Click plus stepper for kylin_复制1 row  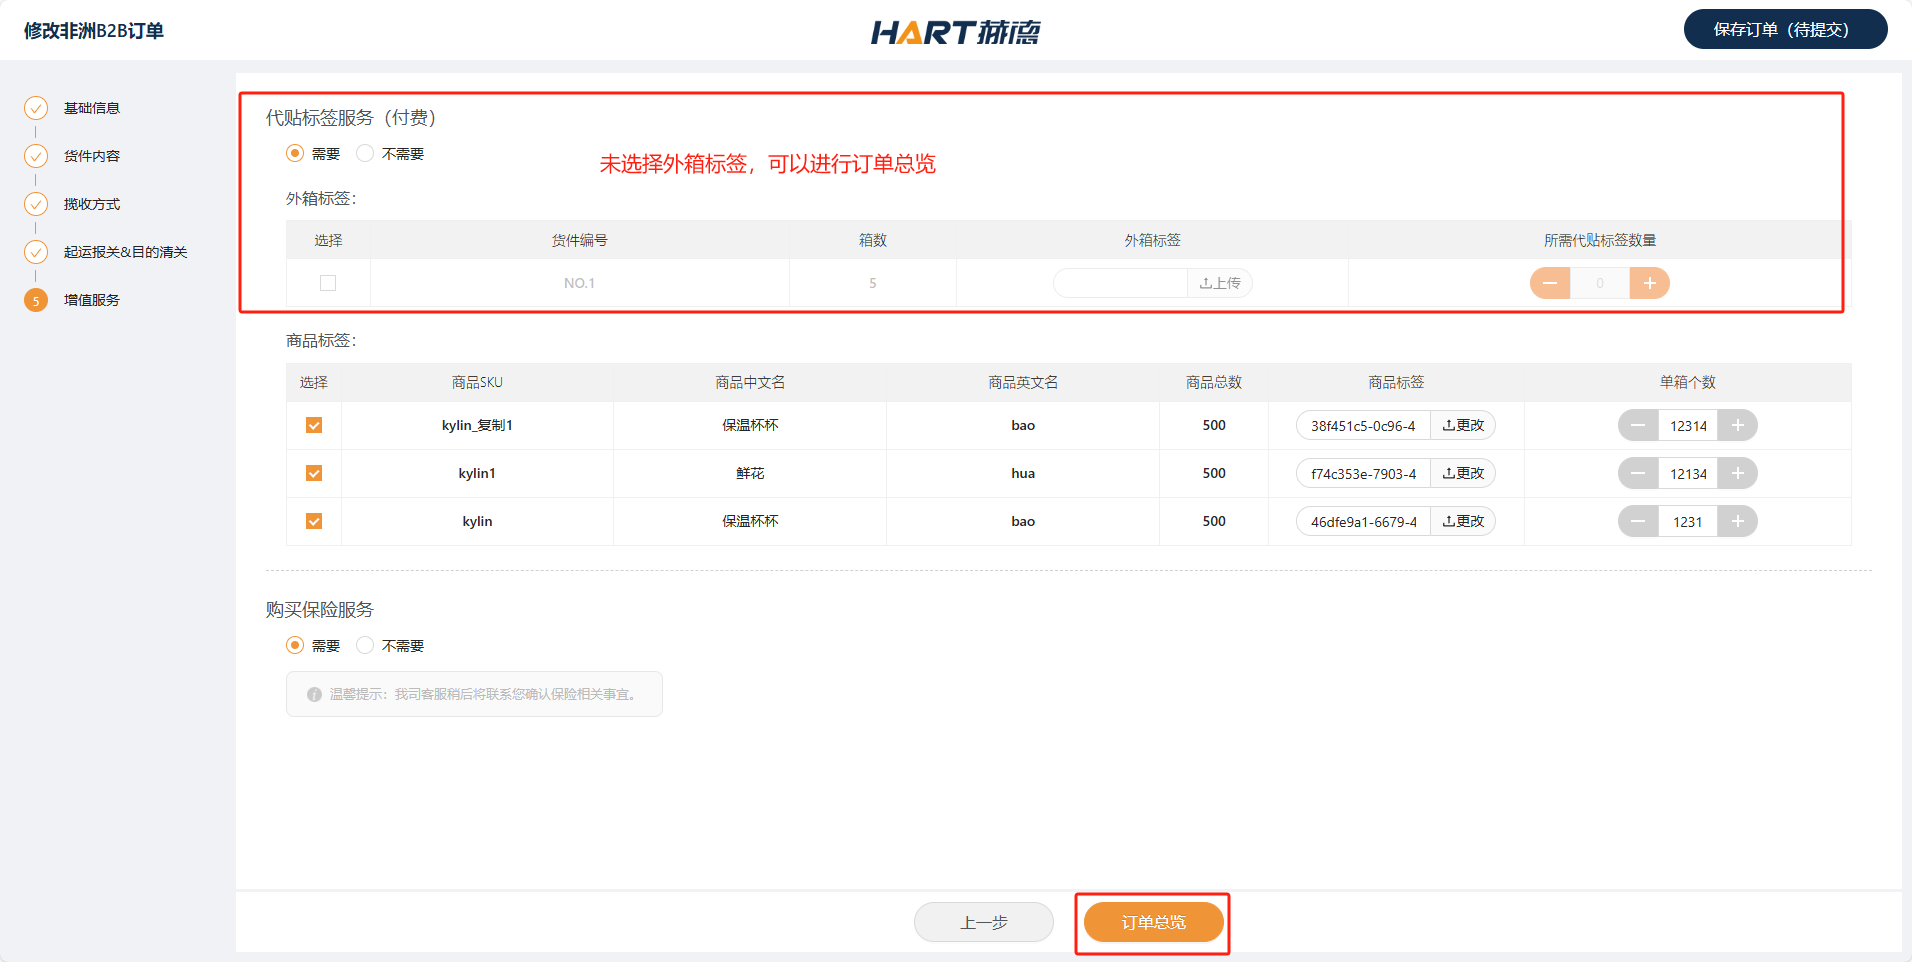tap(1737, 426)
